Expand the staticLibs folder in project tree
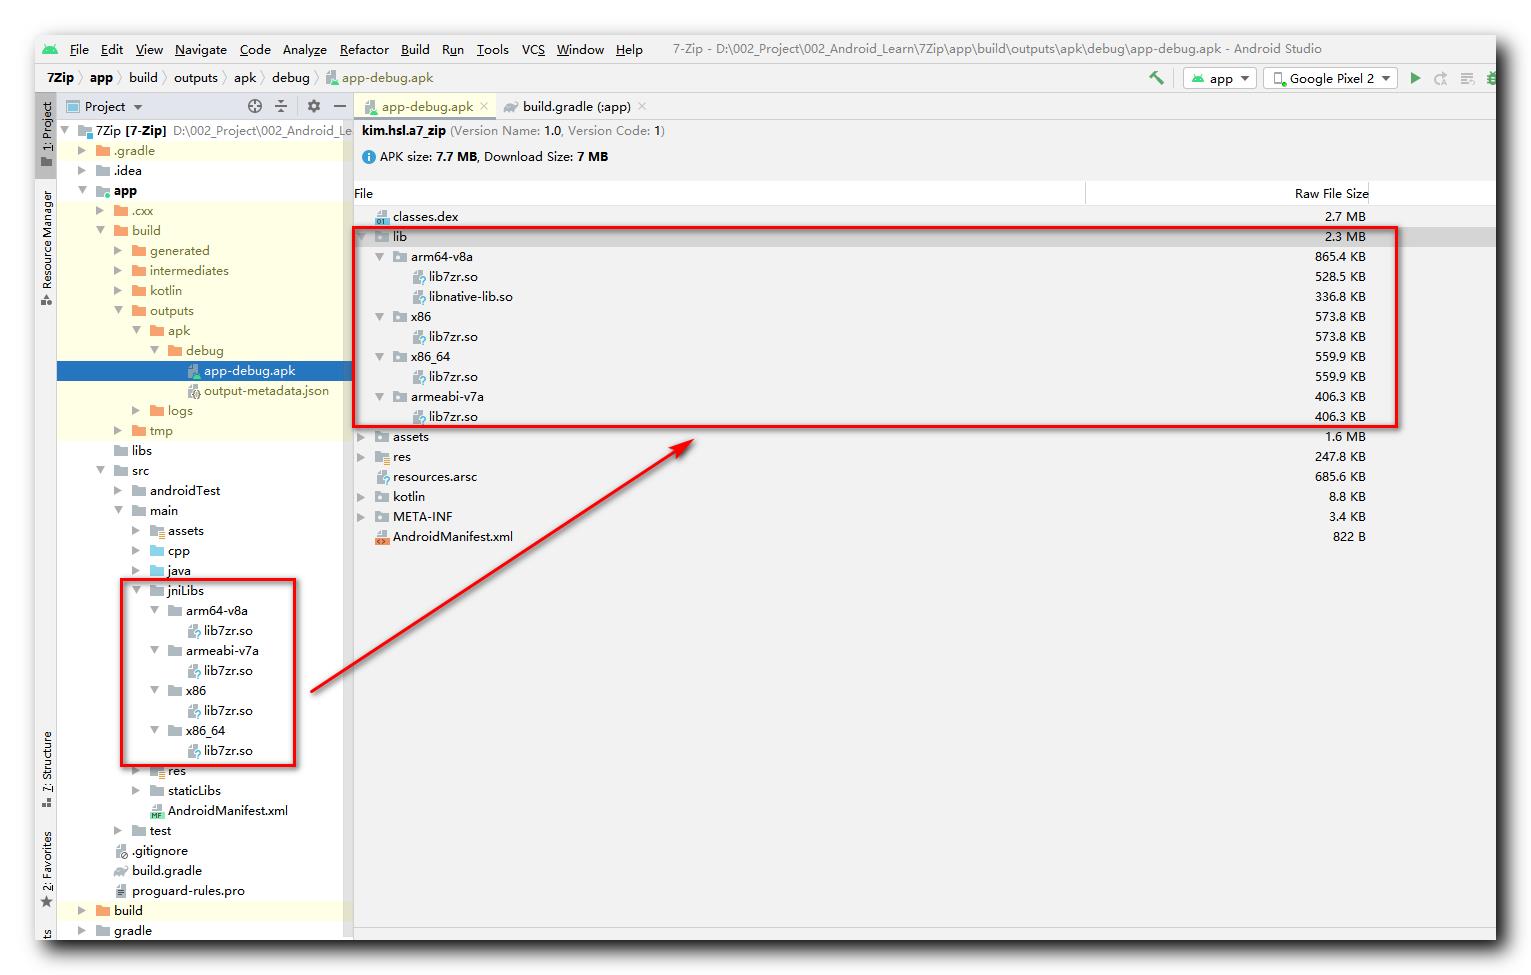Viewport: 1531px width, 975px height. (137, 790)
